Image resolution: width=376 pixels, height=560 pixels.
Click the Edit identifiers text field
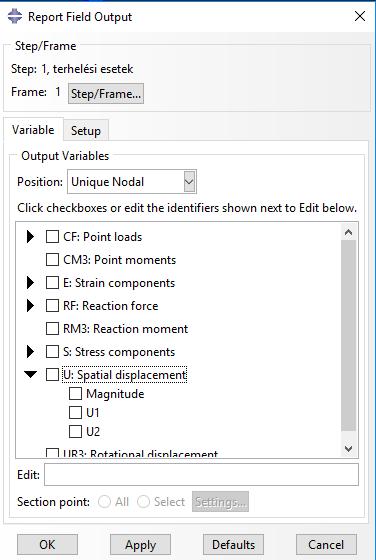[201, 475]
